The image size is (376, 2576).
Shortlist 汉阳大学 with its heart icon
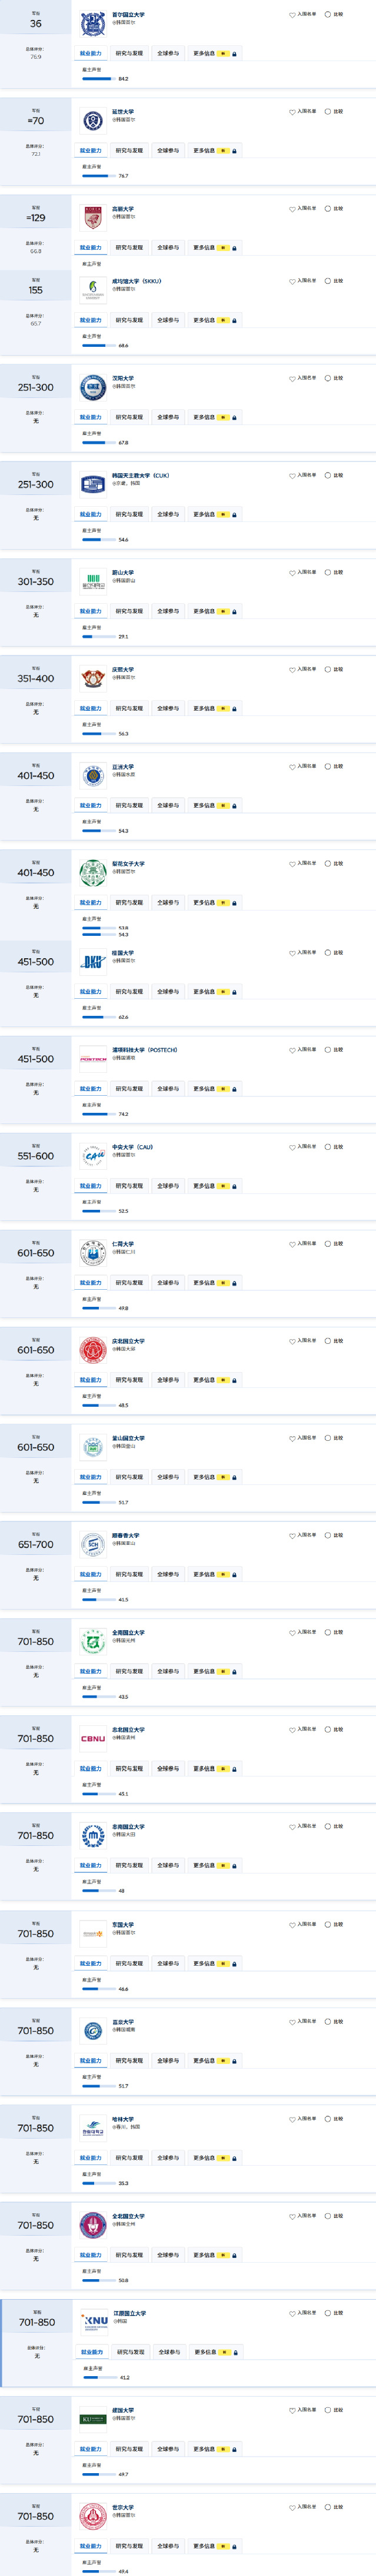[x=292, y=379]
